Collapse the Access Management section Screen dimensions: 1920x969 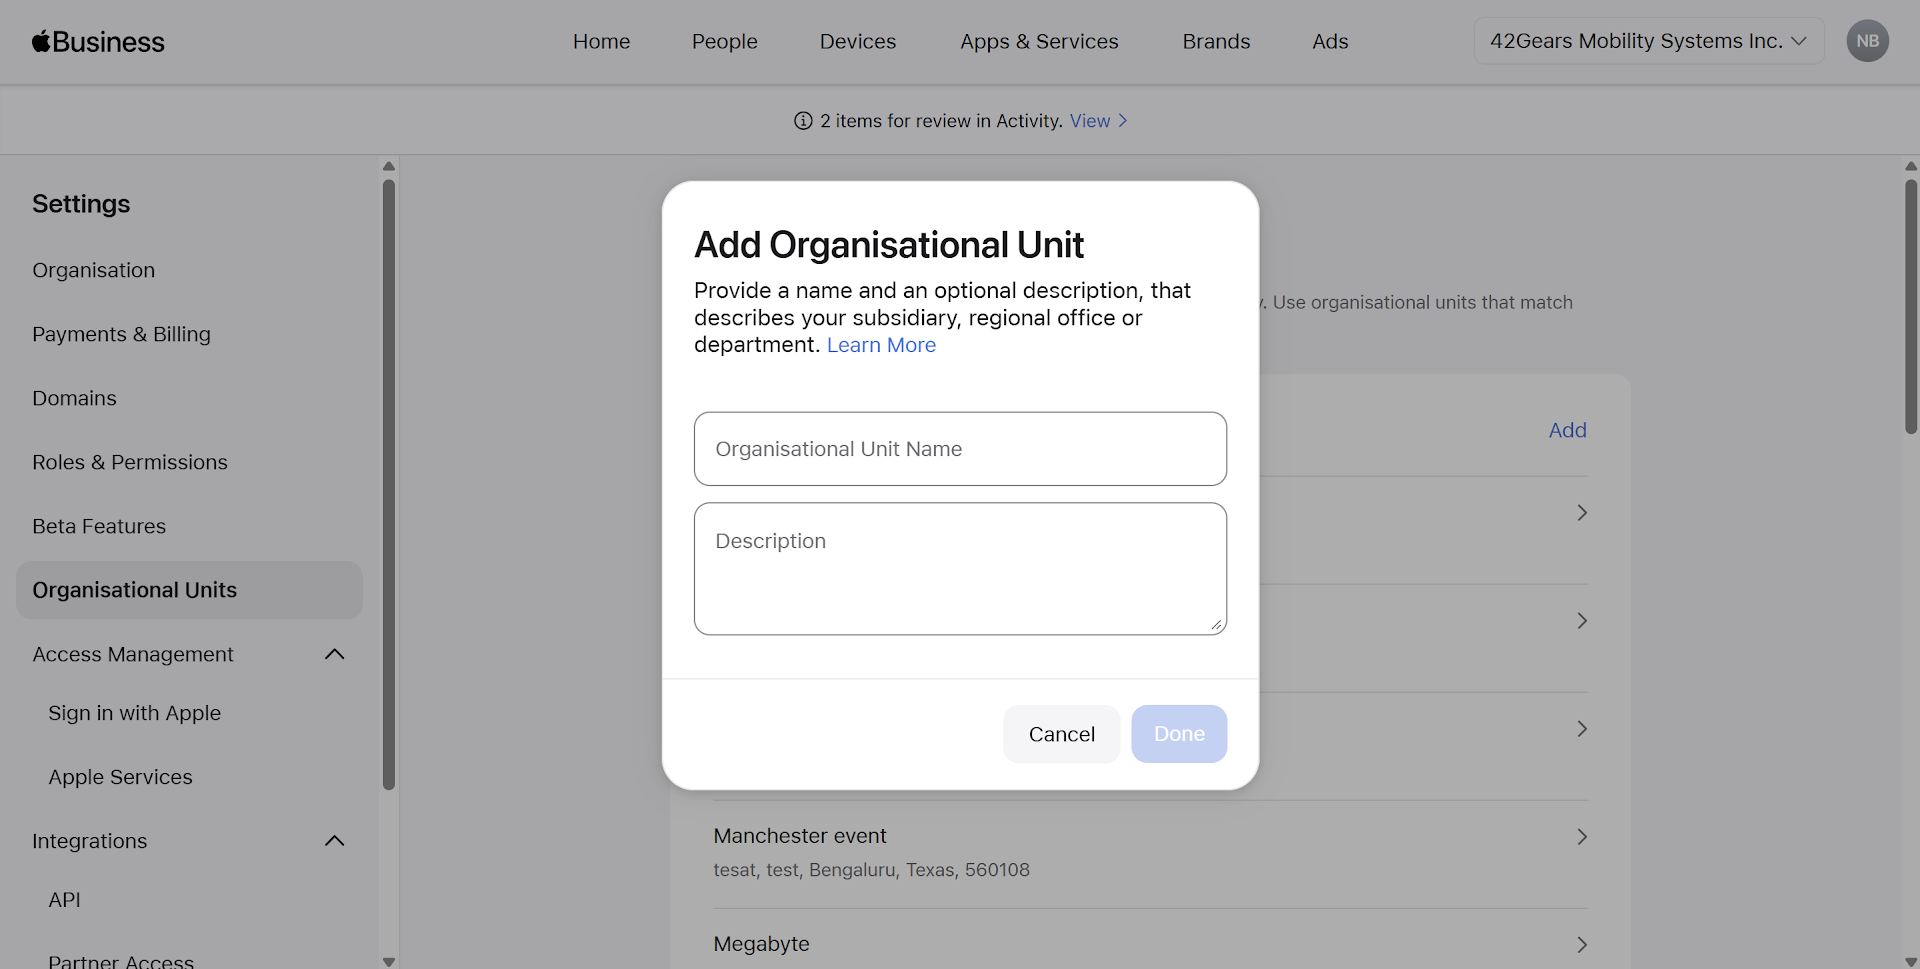point(335,654)
